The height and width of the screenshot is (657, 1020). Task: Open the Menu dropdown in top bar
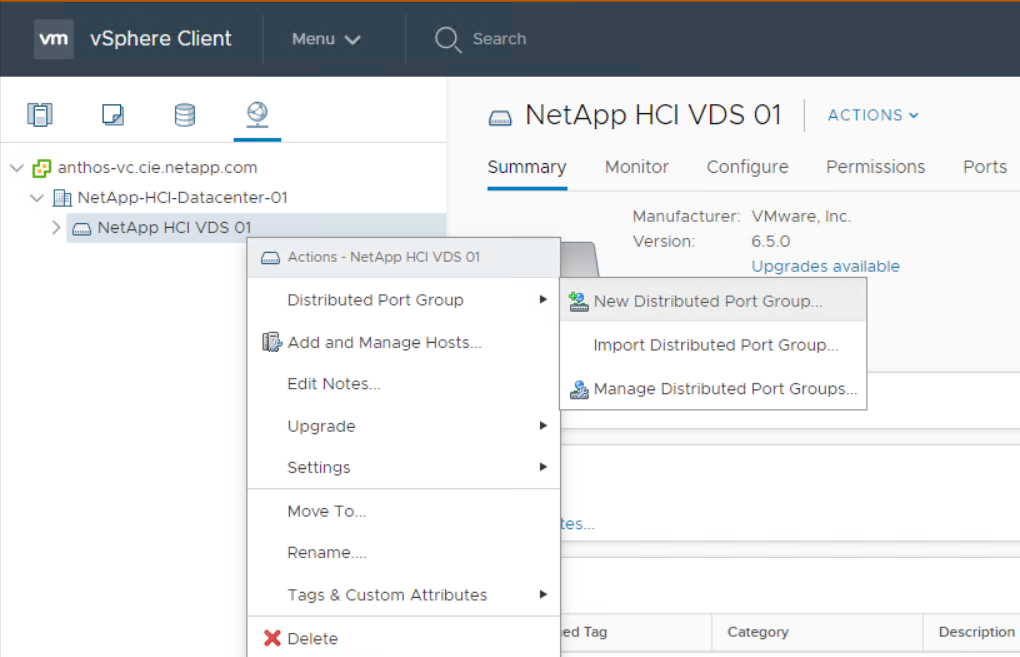325,39
